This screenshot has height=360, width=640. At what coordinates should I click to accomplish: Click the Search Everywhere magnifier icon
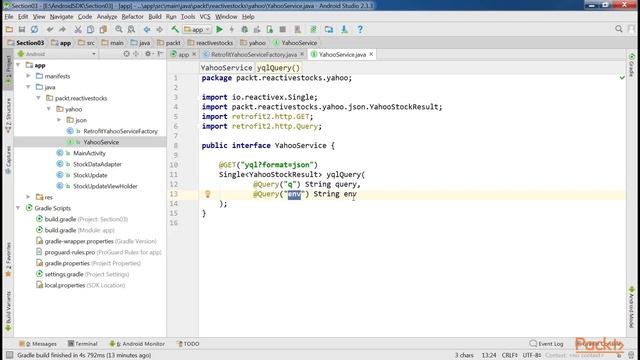[619, 29]
